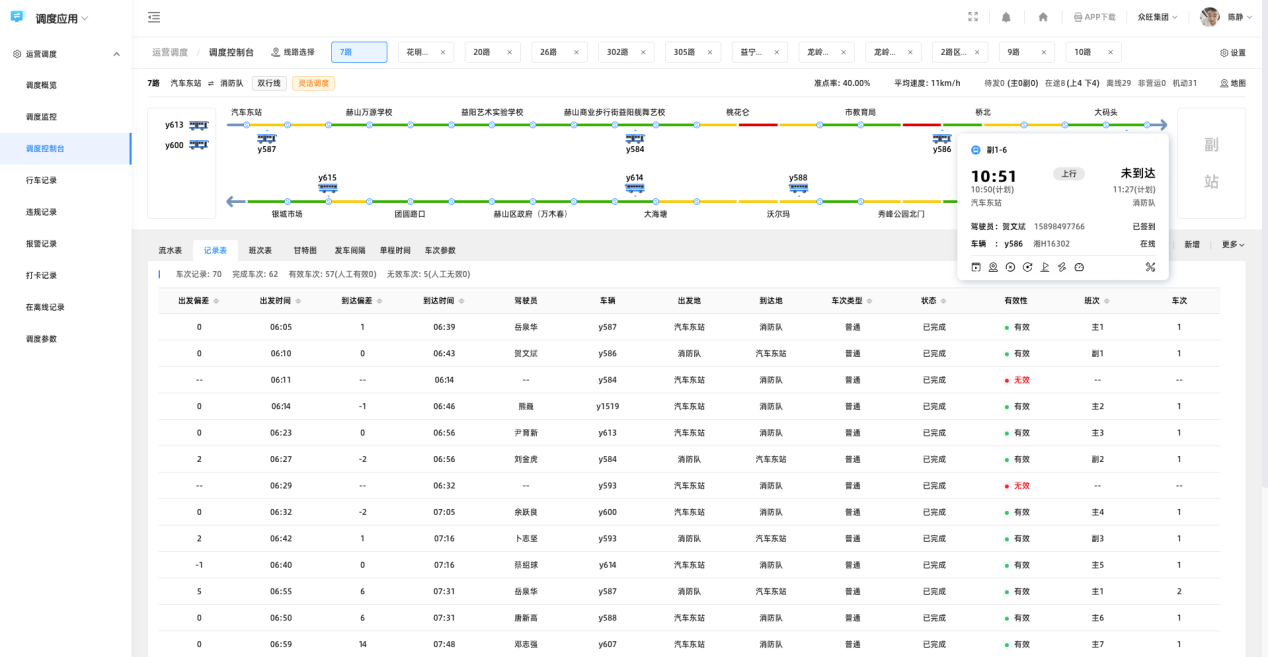
Task: Click the flag icon in the vehicle popup
Action: coord(1045,267)
